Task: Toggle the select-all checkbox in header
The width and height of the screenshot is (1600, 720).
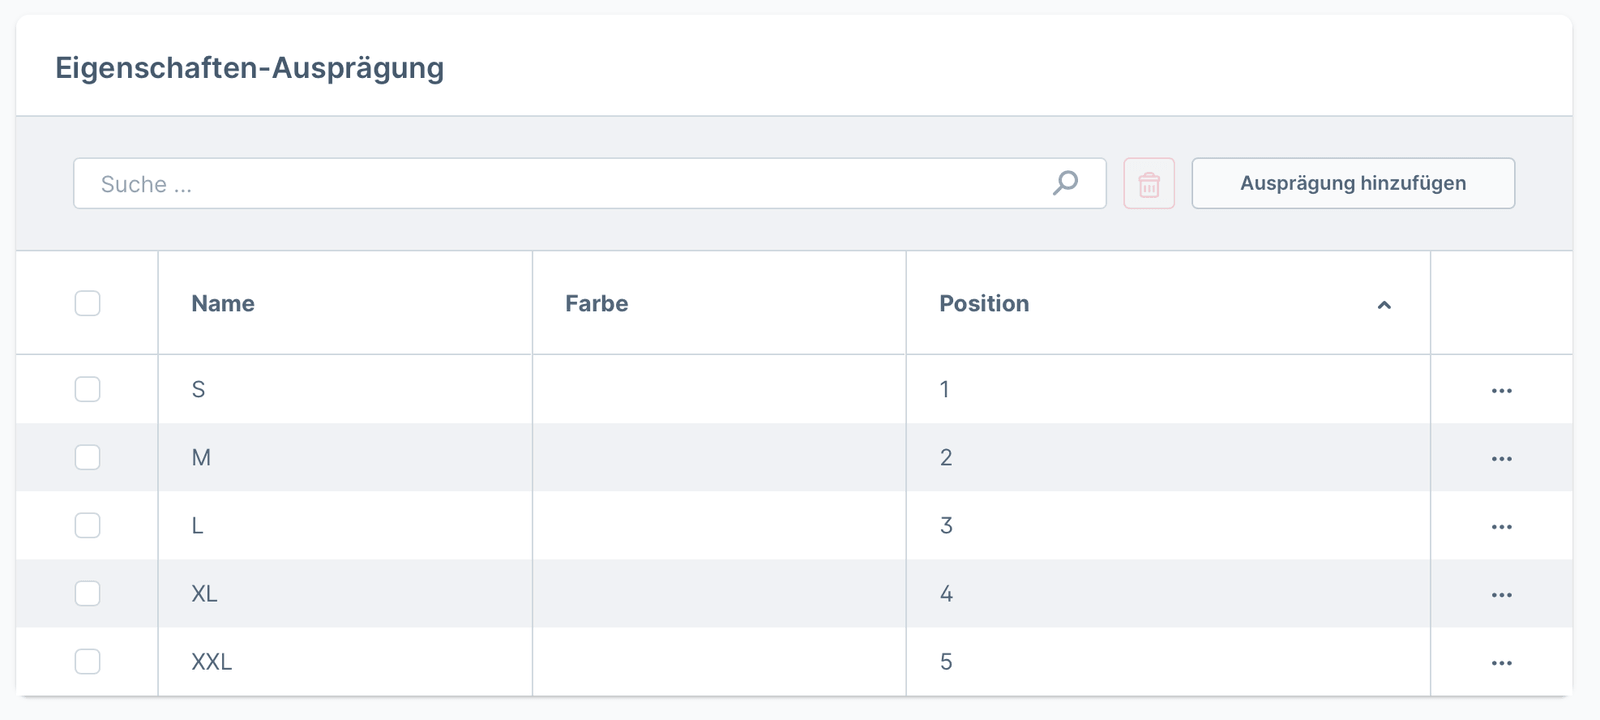Action: point(88,303)
